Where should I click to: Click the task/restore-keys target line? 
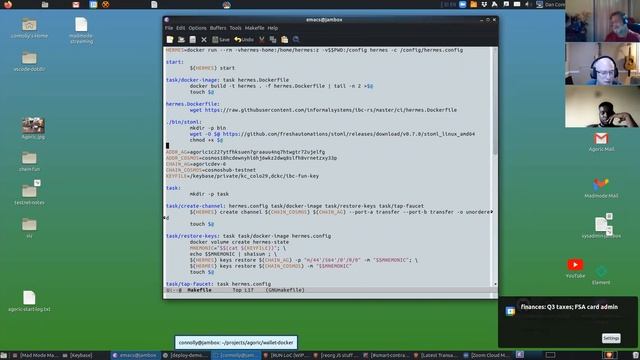[x=248, y=236]
